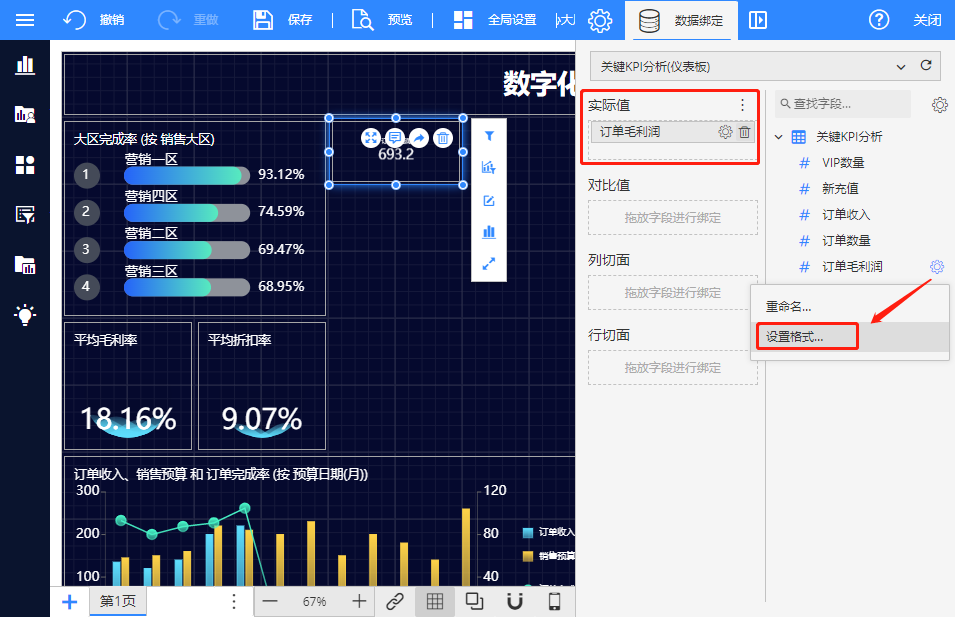Open the comment icon on the selected widget

click(x=395, y=138)
